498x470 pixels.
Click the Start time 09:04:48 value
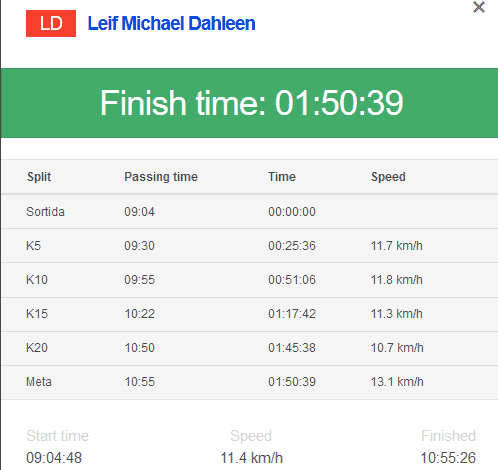coord(54,458)
